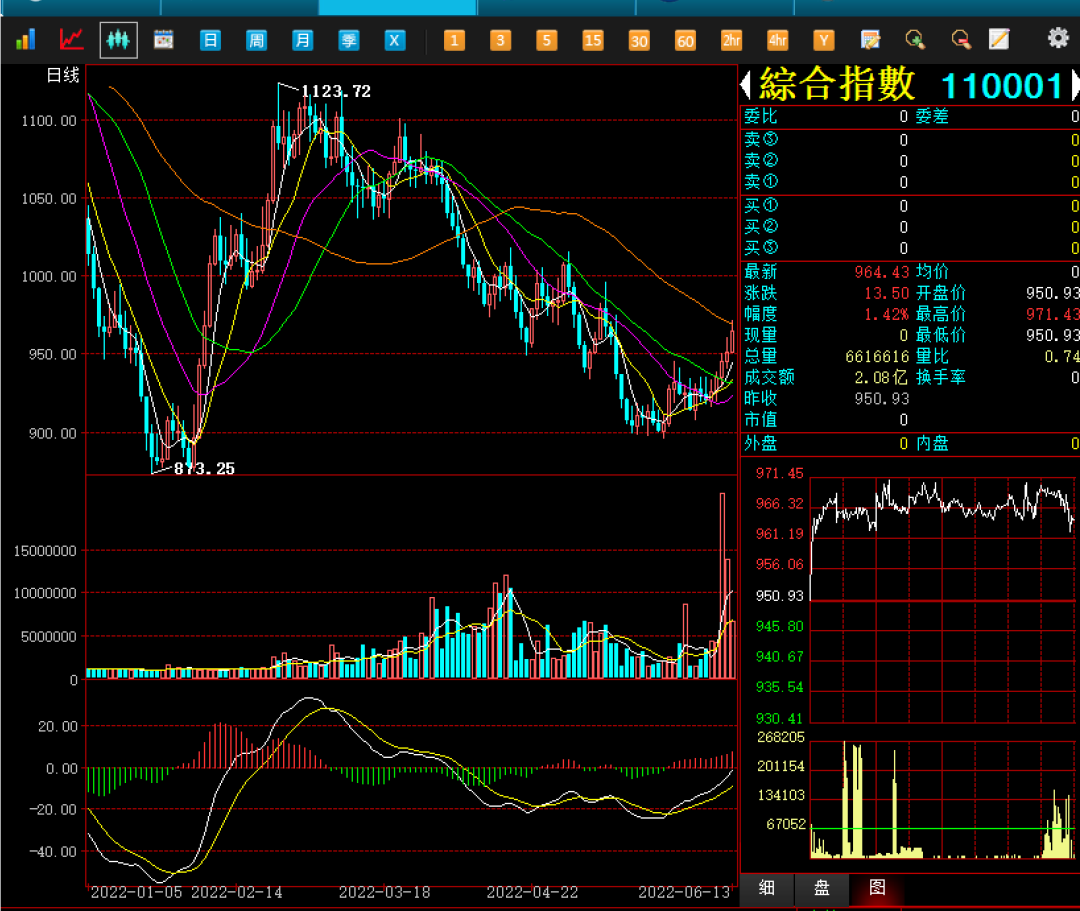Image resolution: width=1080 pixels, height=911 pixels.
Task: Zoom out with the minus magnifier
Action: tap(961, 39)
